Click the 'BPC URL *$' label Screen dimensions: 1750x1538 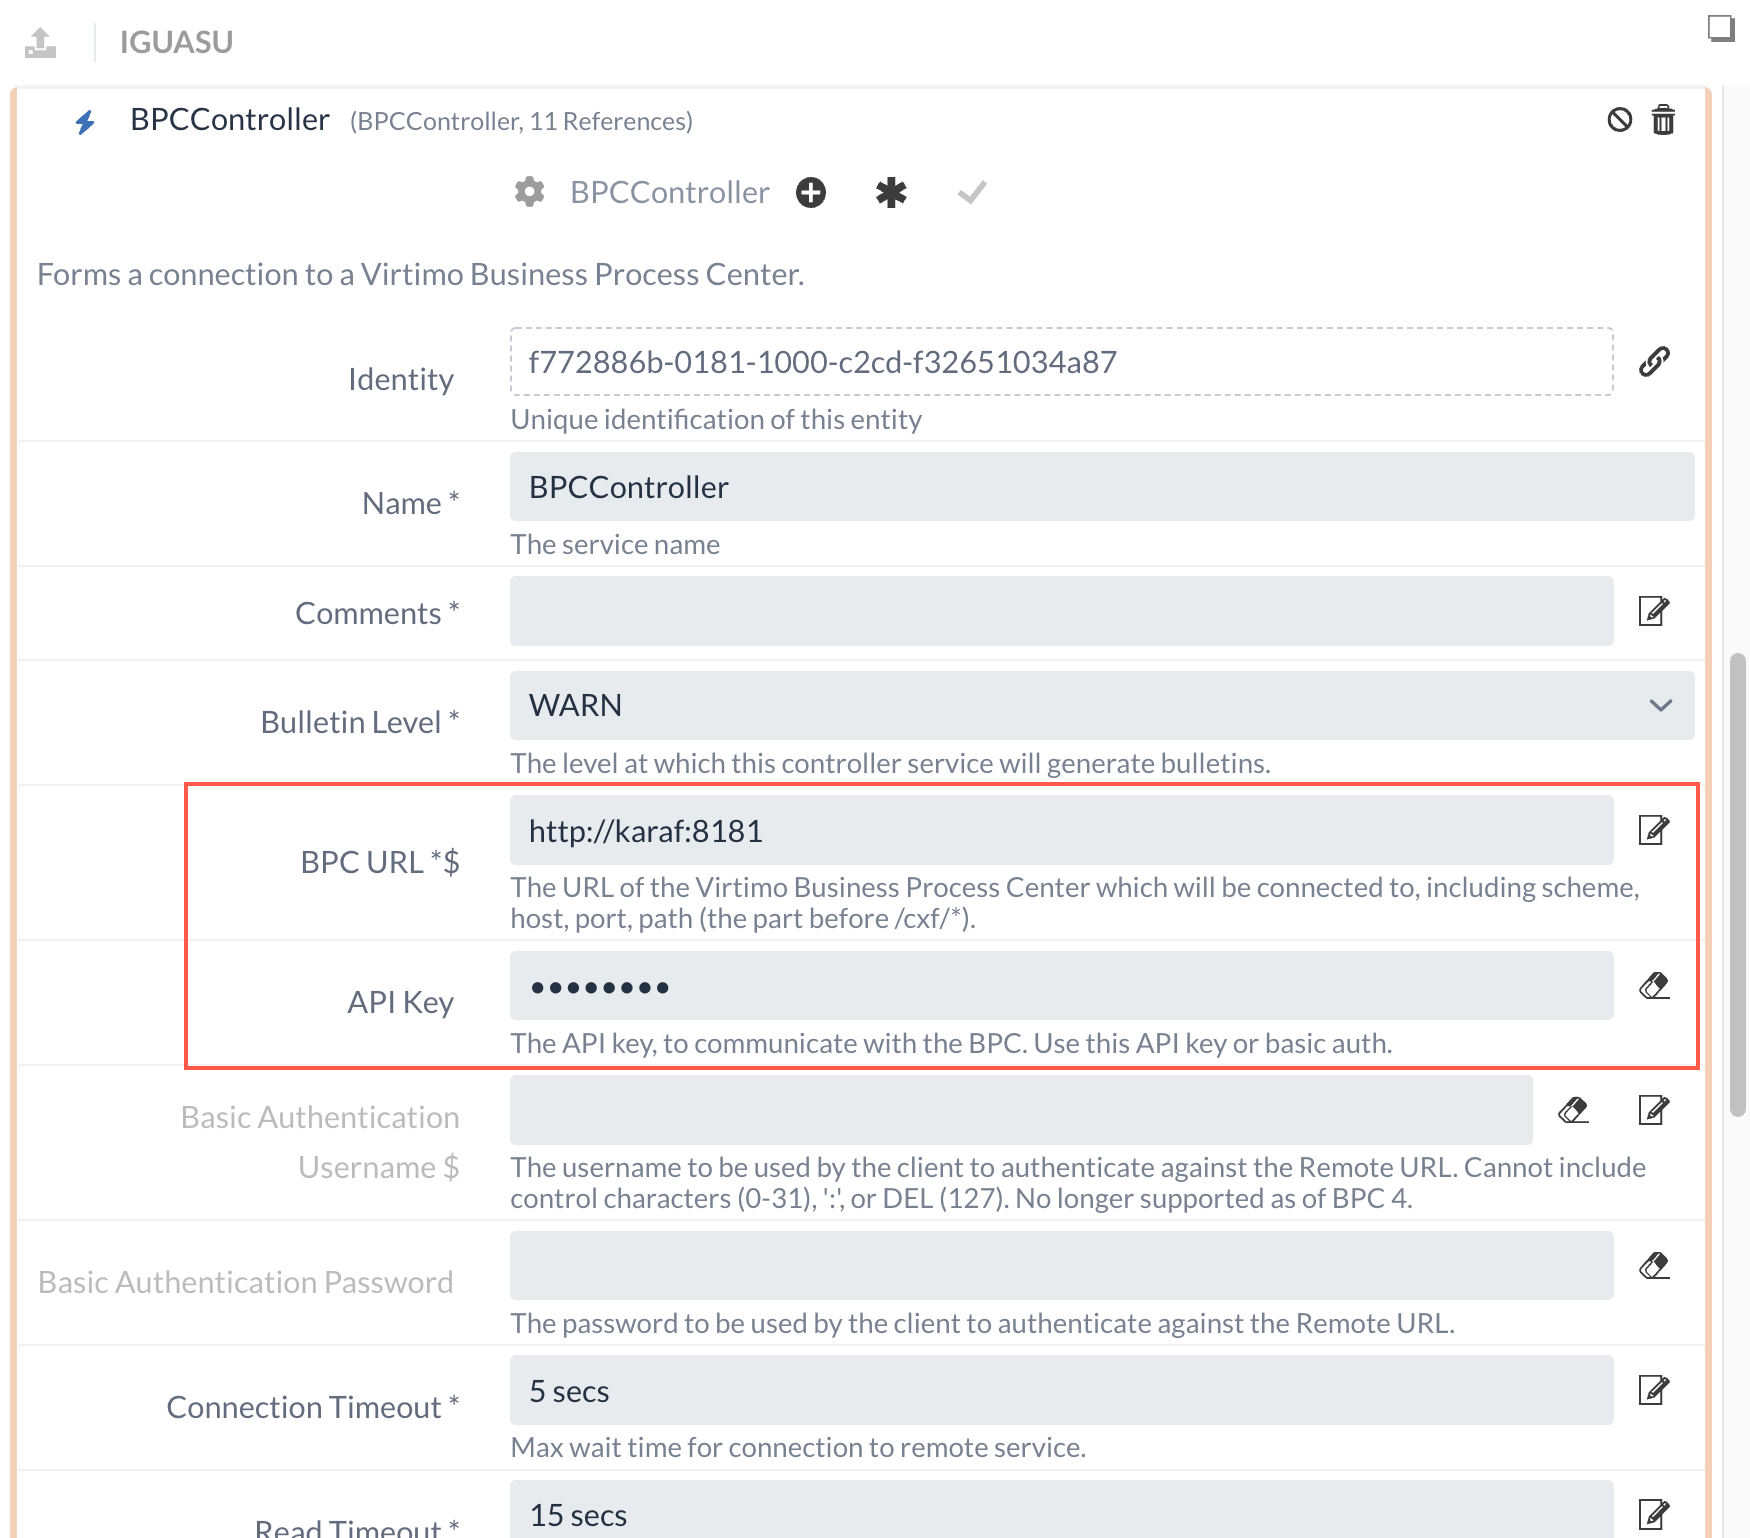[380, 862]
